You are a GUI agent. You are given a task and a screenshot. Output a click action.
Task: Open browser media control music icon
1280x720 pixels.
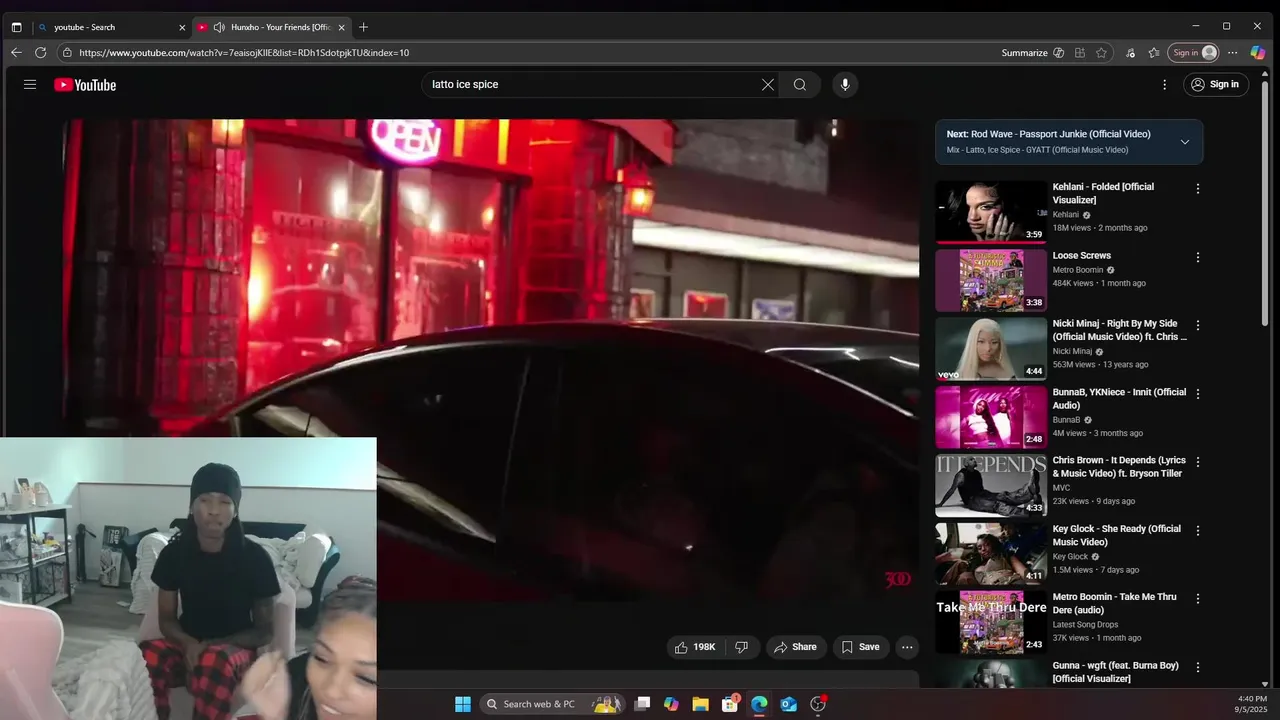[1130, 53]
